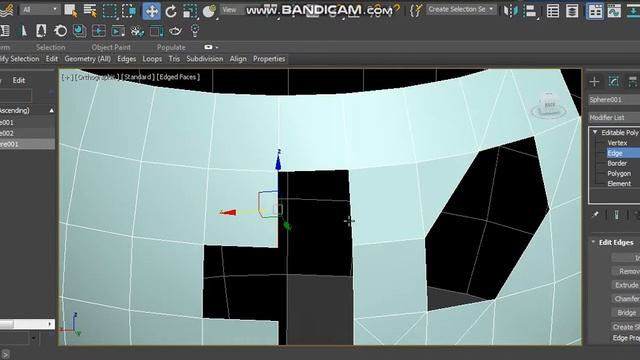640x360 pixels.
Task: Click the ViewCube in the viewport
Action: (549, 105)
